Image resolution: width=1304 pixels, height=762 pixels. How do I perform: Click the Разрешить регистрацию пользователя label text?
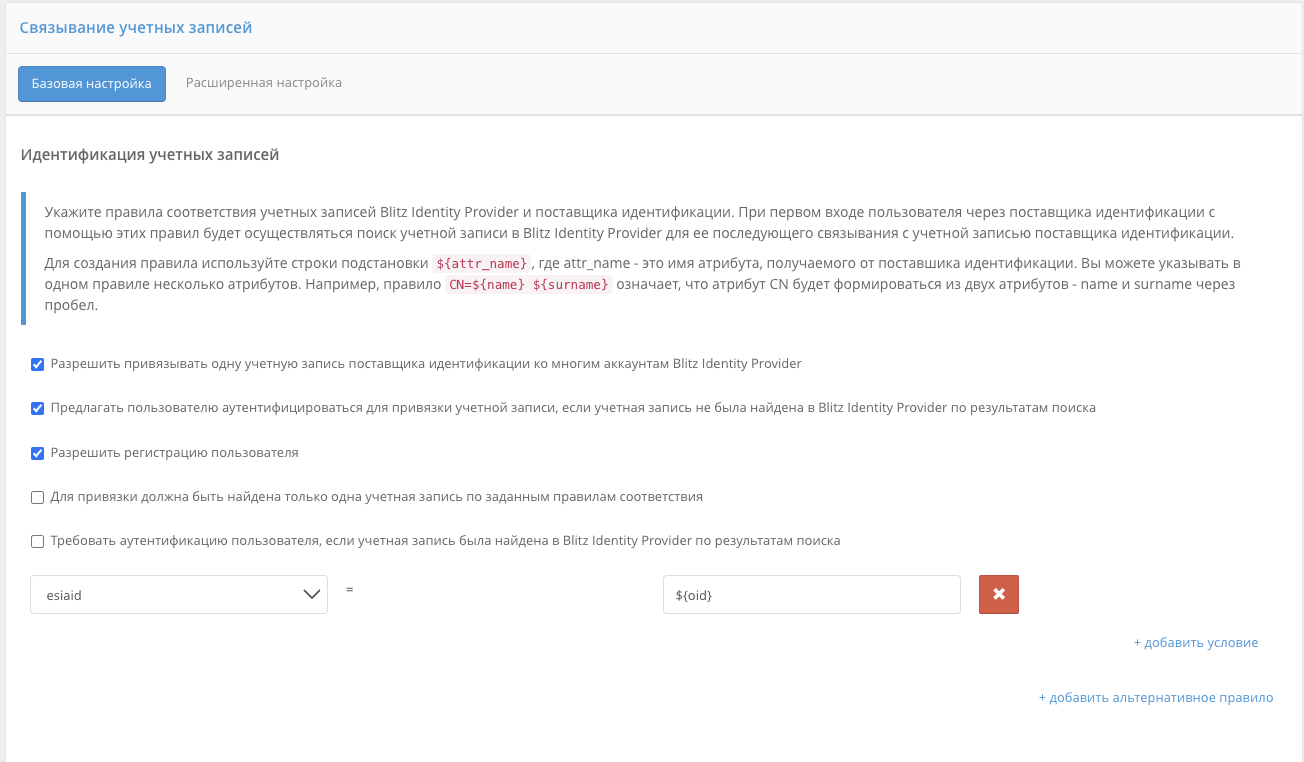[175, 453]
